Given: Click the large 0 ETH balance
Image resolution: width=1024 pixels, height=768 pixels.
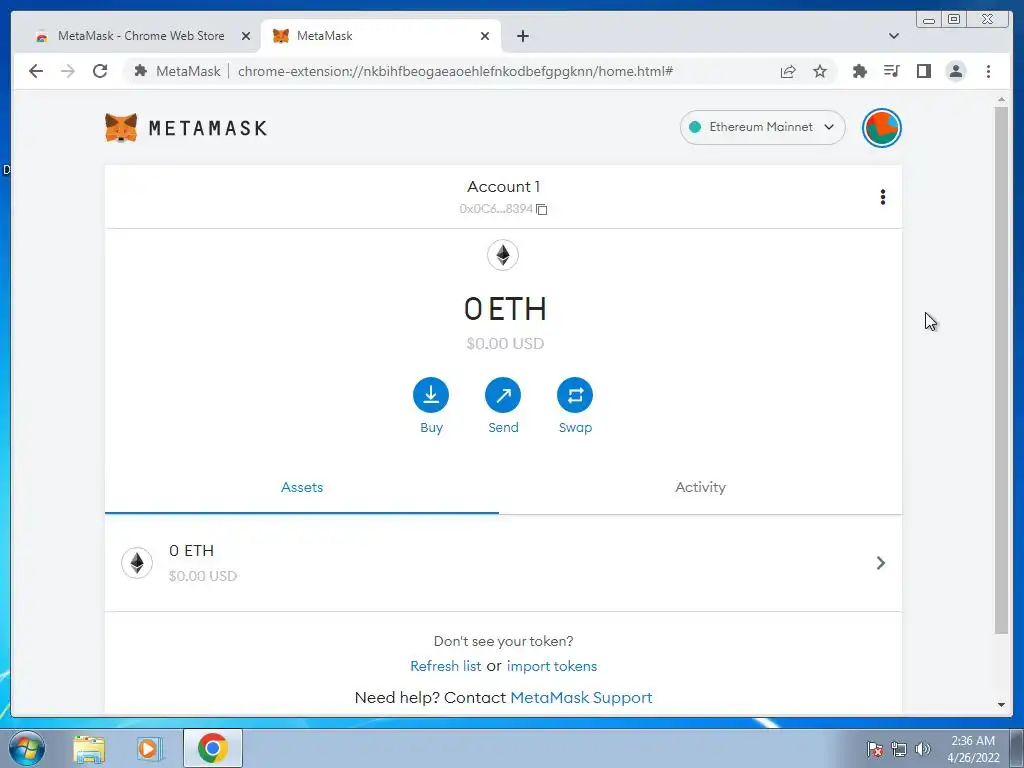Looking at the screenshot, I should (x=505, y=309).
